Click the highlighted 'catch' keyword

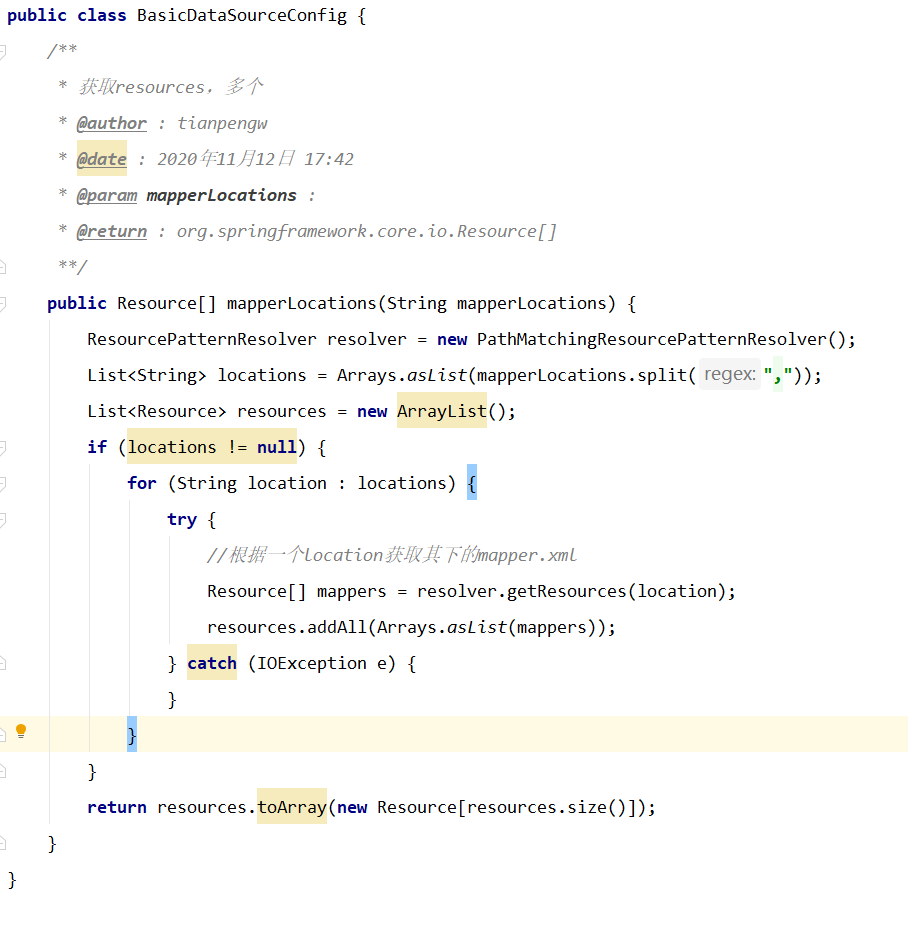(x=212, y=662)
